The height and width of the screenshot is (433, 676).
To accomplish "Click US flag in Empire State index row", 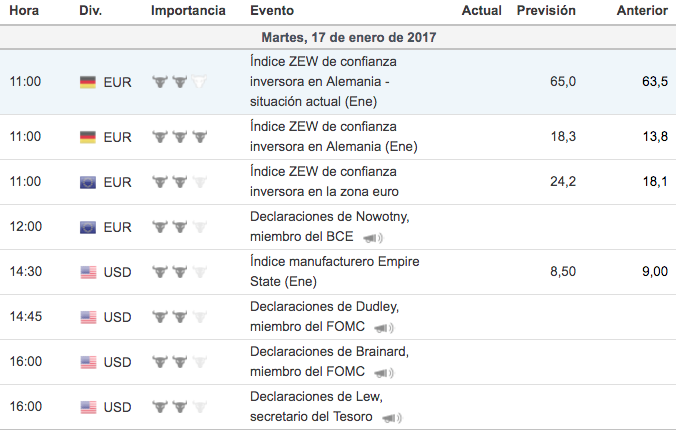I will pos(88,272).
